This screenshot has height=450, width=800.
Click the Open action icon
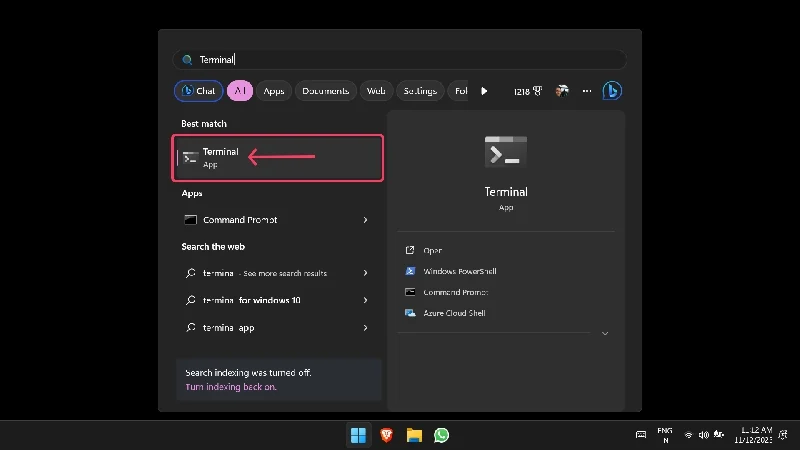[410, 250]
